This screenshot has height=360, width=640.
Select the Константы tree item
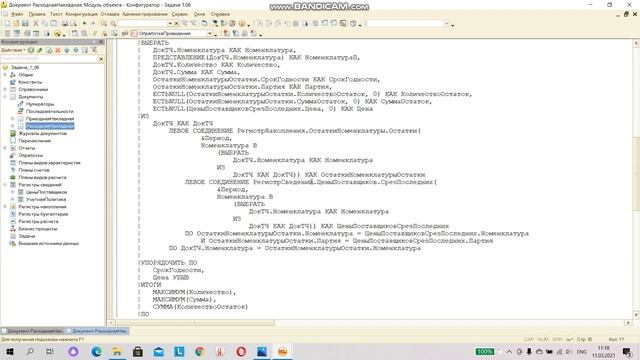click(30, 82)
